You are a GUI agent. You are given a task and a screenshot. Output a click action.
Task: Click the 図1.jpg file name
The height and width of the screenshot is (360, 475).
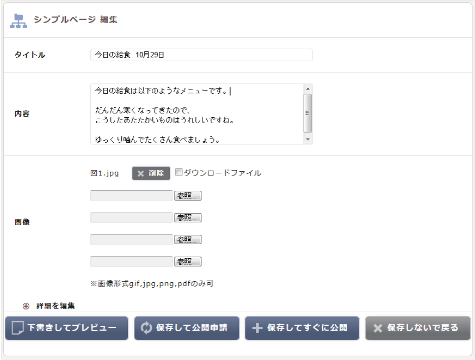[x=105, y=173]
